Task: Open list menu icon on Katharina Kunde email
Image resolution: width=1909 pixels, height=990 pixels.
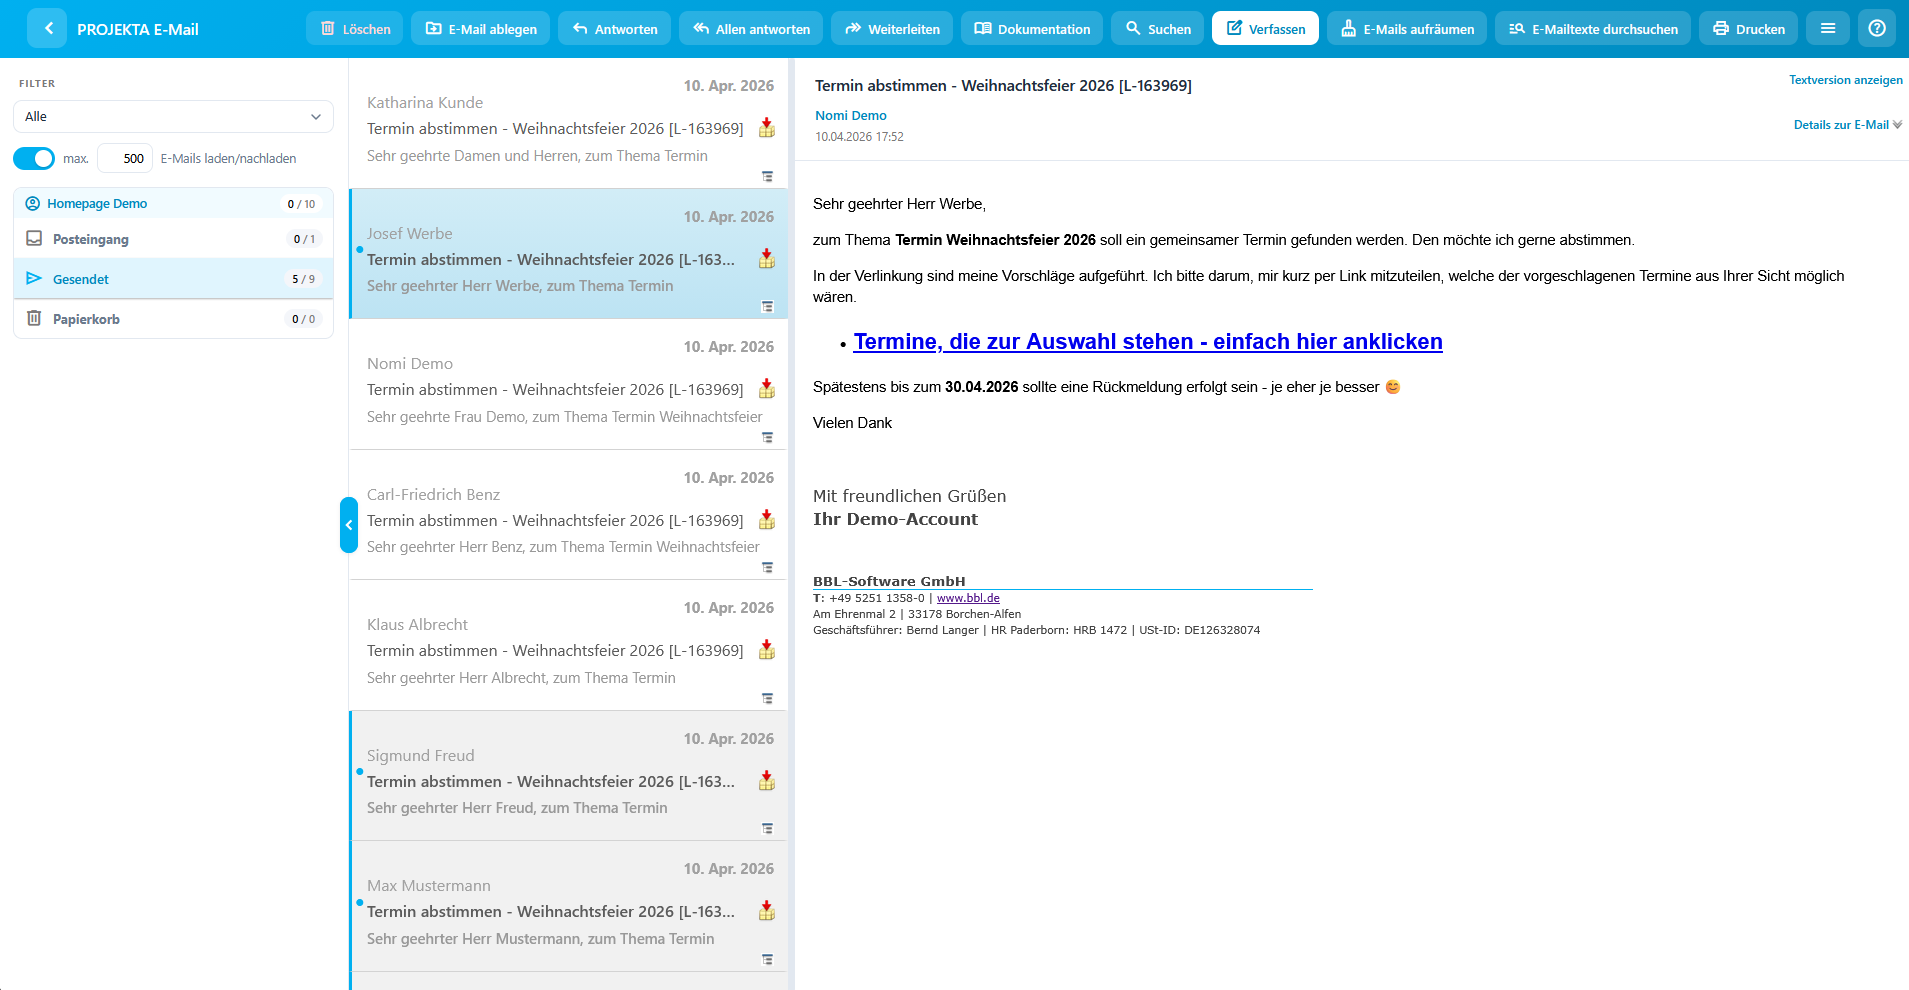Action: (767, 176)
